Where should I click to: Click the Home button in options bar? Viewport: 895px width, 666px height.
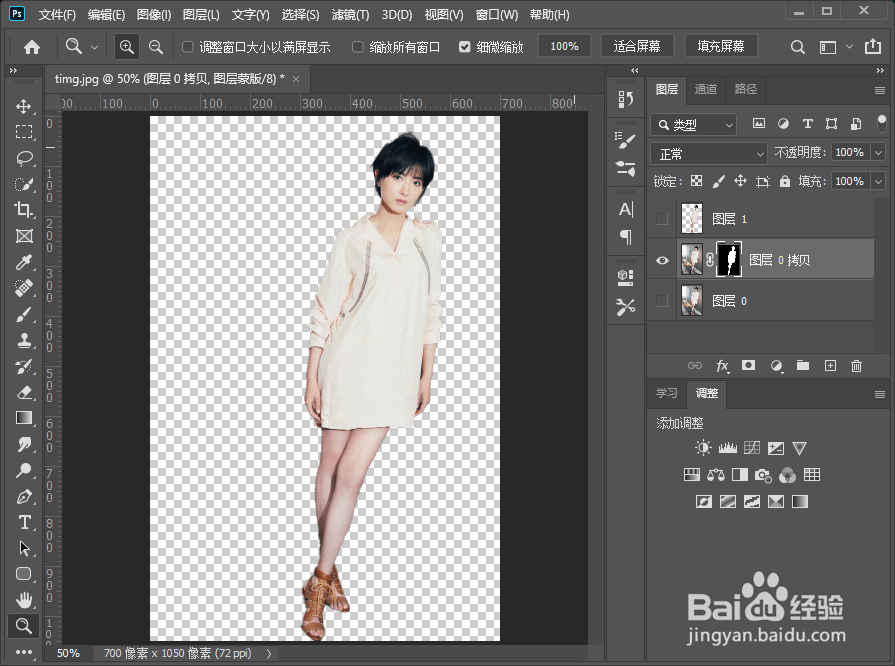[32, 47]
